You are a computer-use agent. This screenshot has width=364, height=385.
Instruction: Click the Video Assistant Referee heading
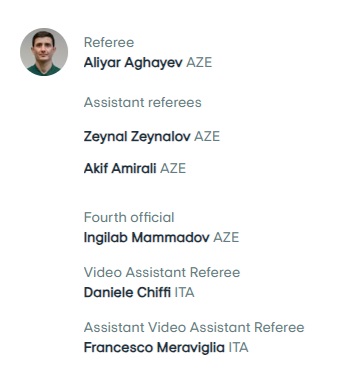[162, 272]
